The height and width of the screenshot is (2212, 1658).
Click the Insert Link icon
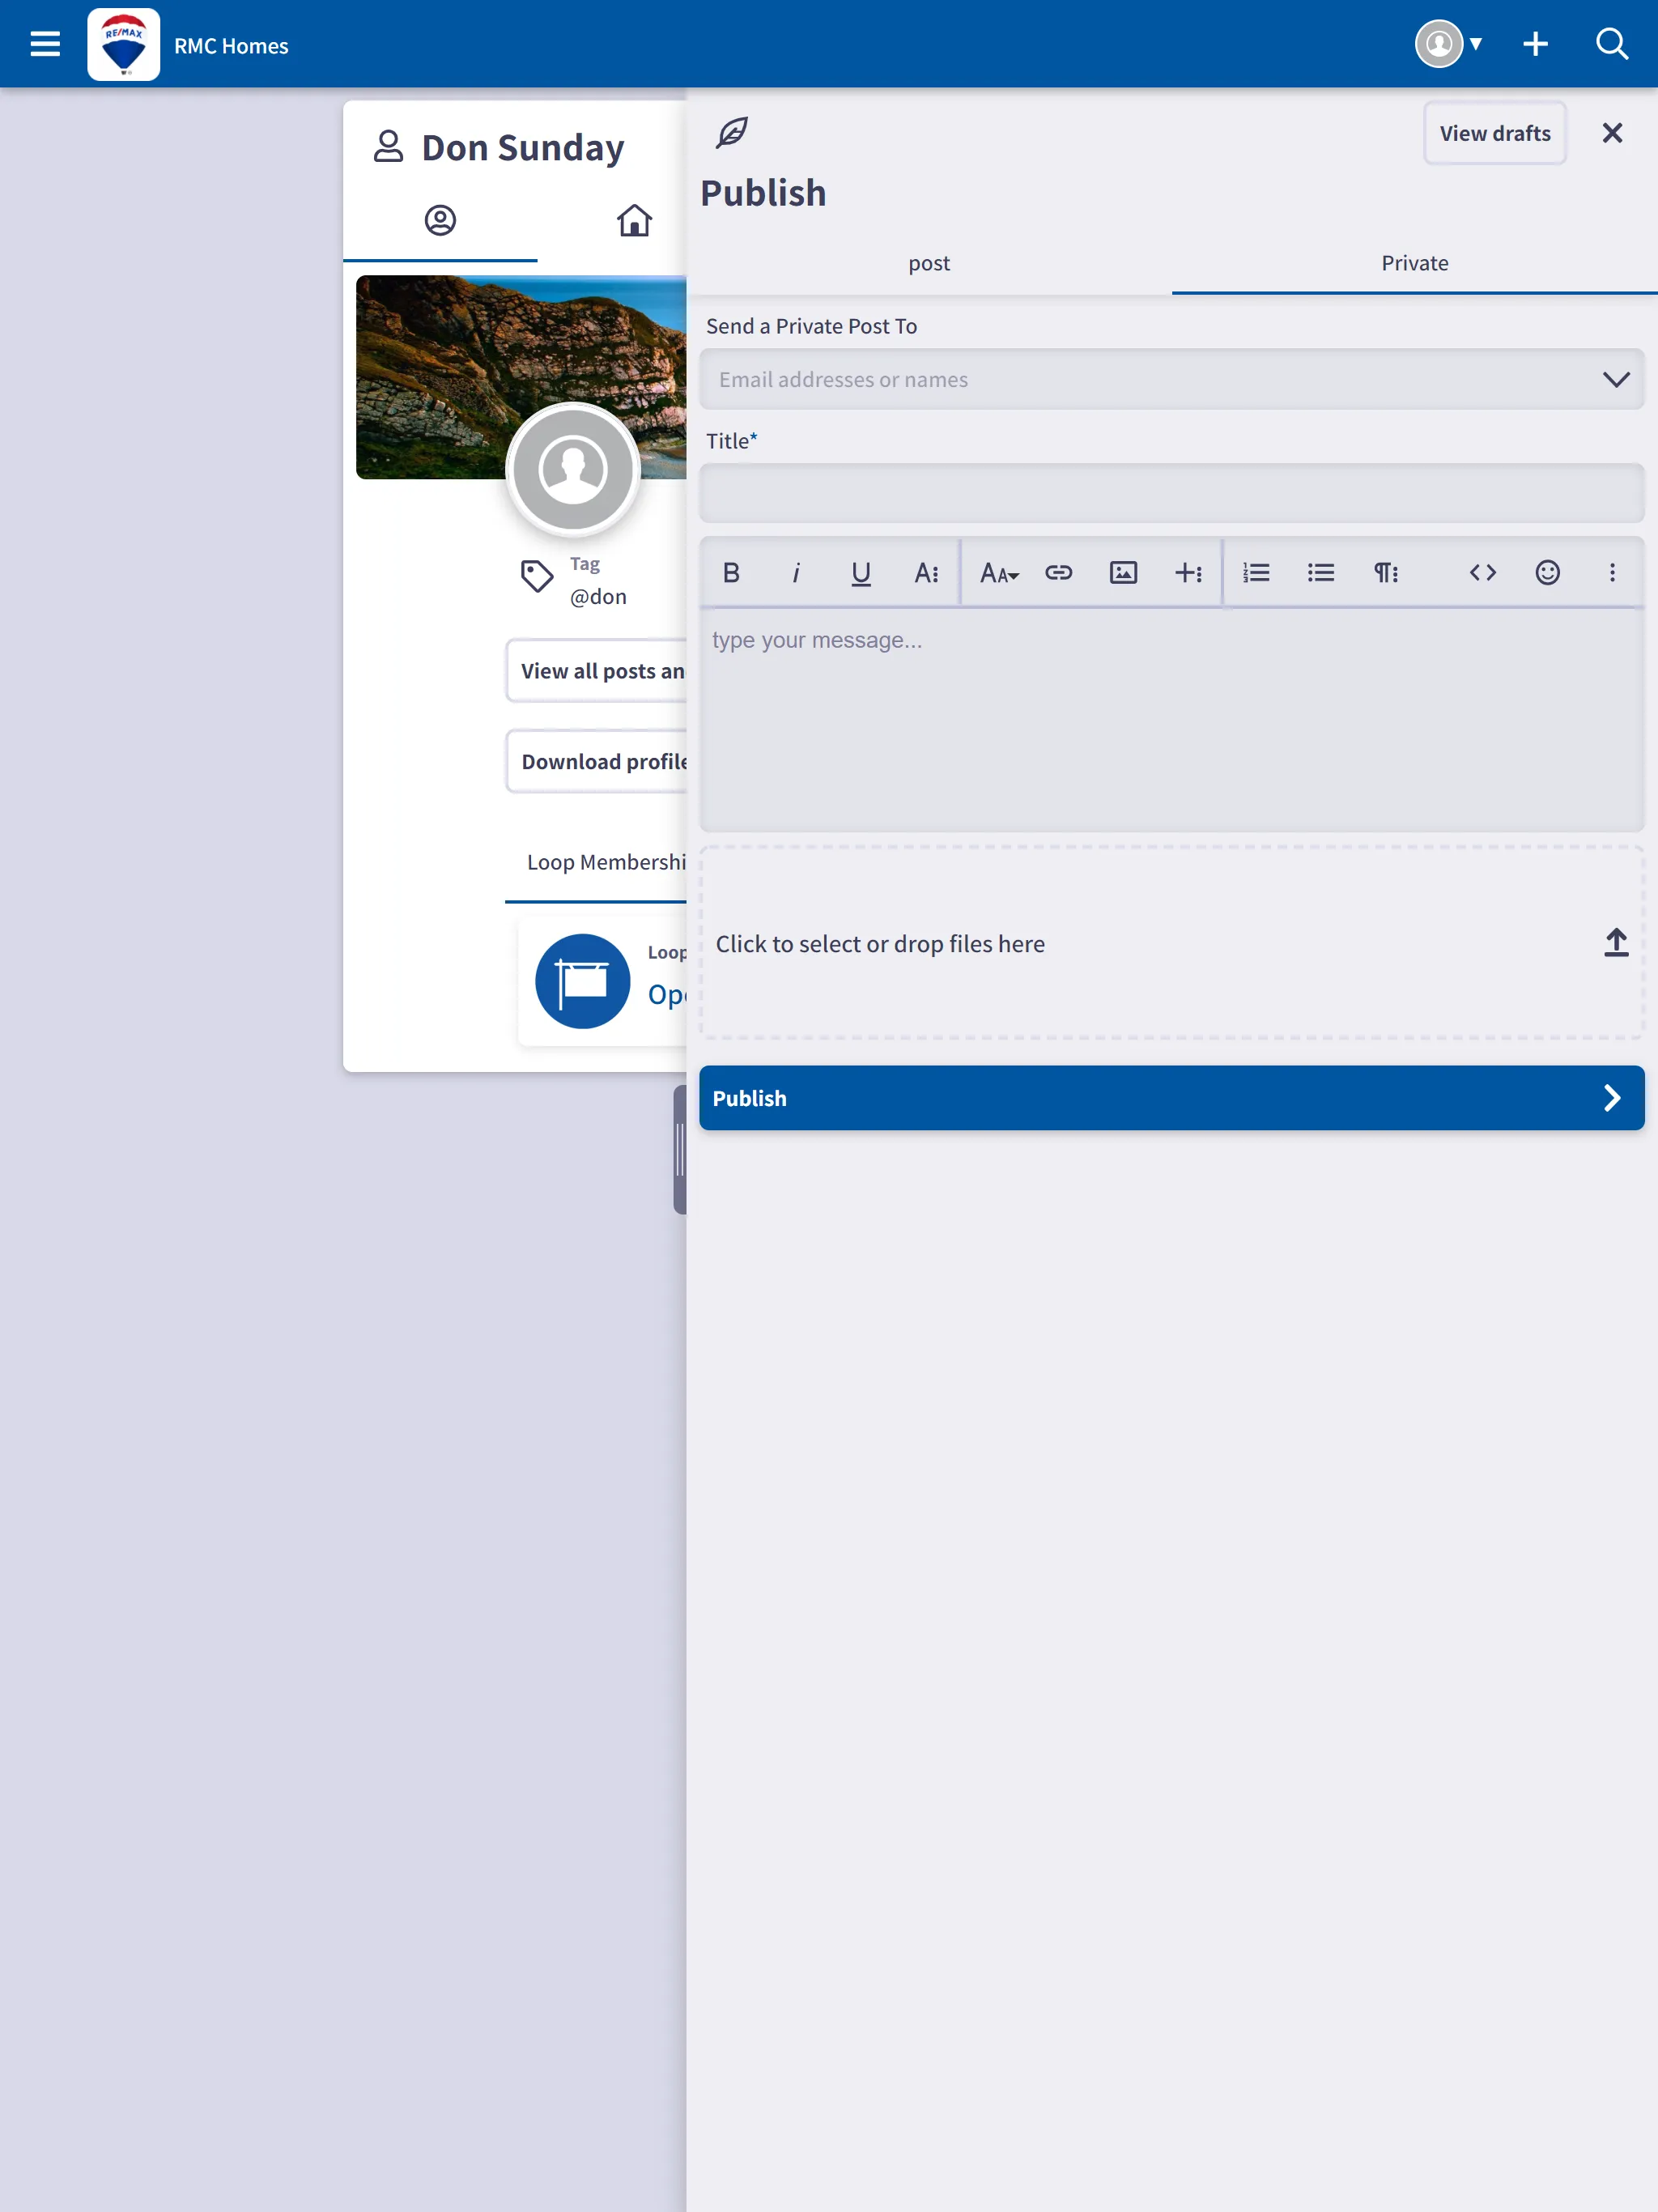(1059, 573)
